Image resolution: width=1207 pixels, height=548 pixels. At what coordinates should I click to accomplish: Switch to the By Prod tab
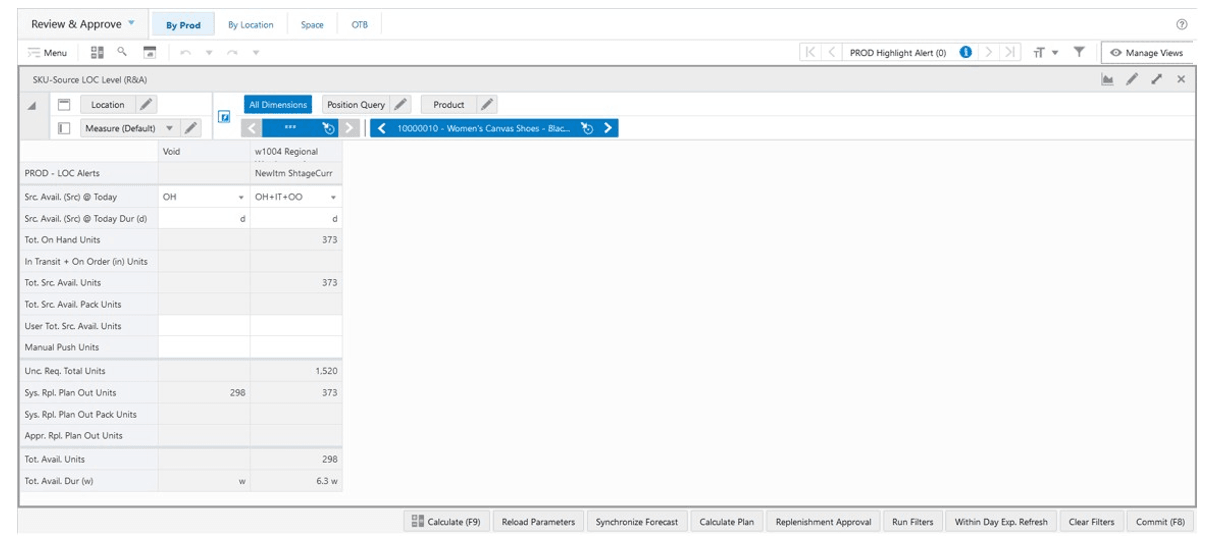click(x=183, y=25)
